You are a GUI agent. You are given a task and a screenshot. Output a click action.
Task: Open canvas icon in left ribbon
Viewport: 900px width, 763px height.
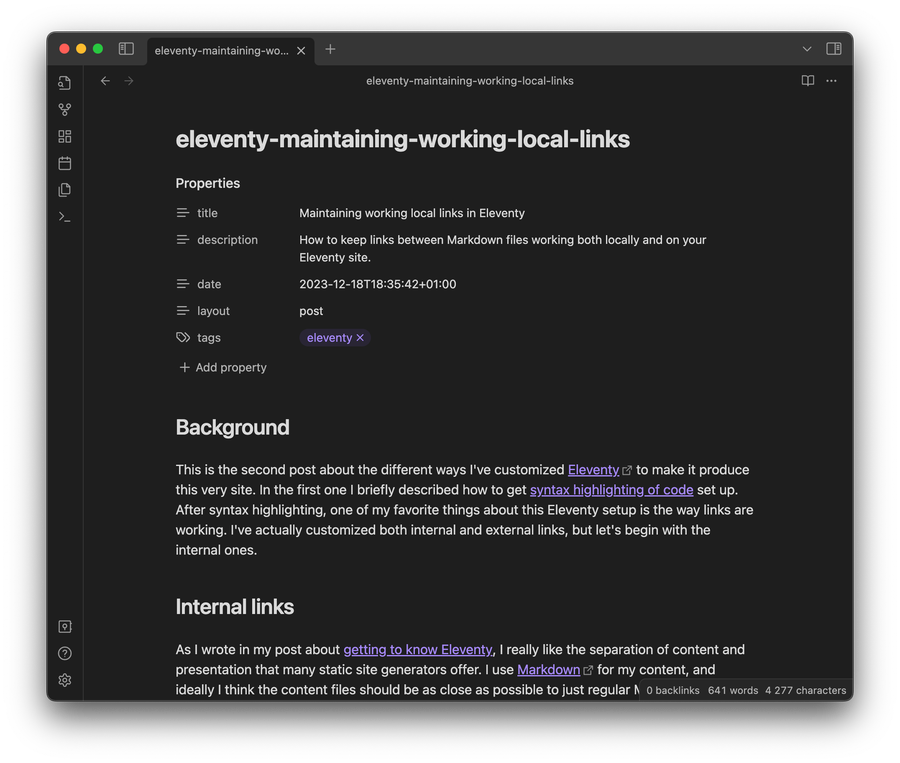click(x=65, y=136)
